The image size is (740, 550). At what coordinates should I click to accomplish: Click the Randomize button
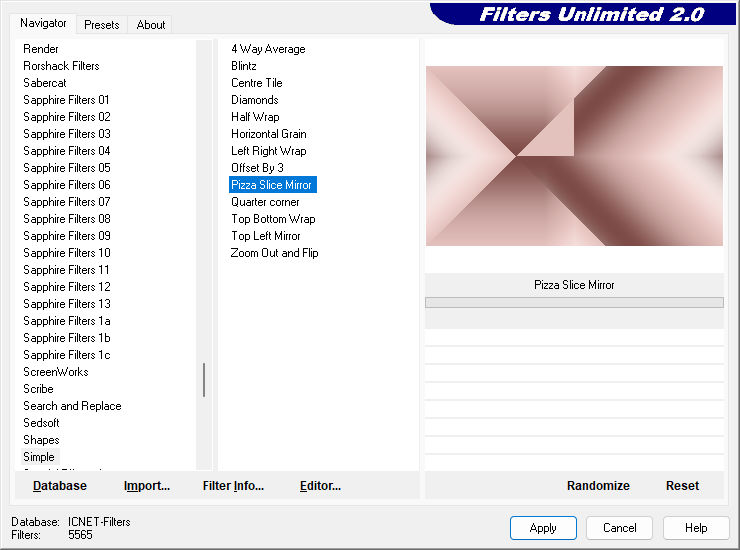[x=598, y=486]
